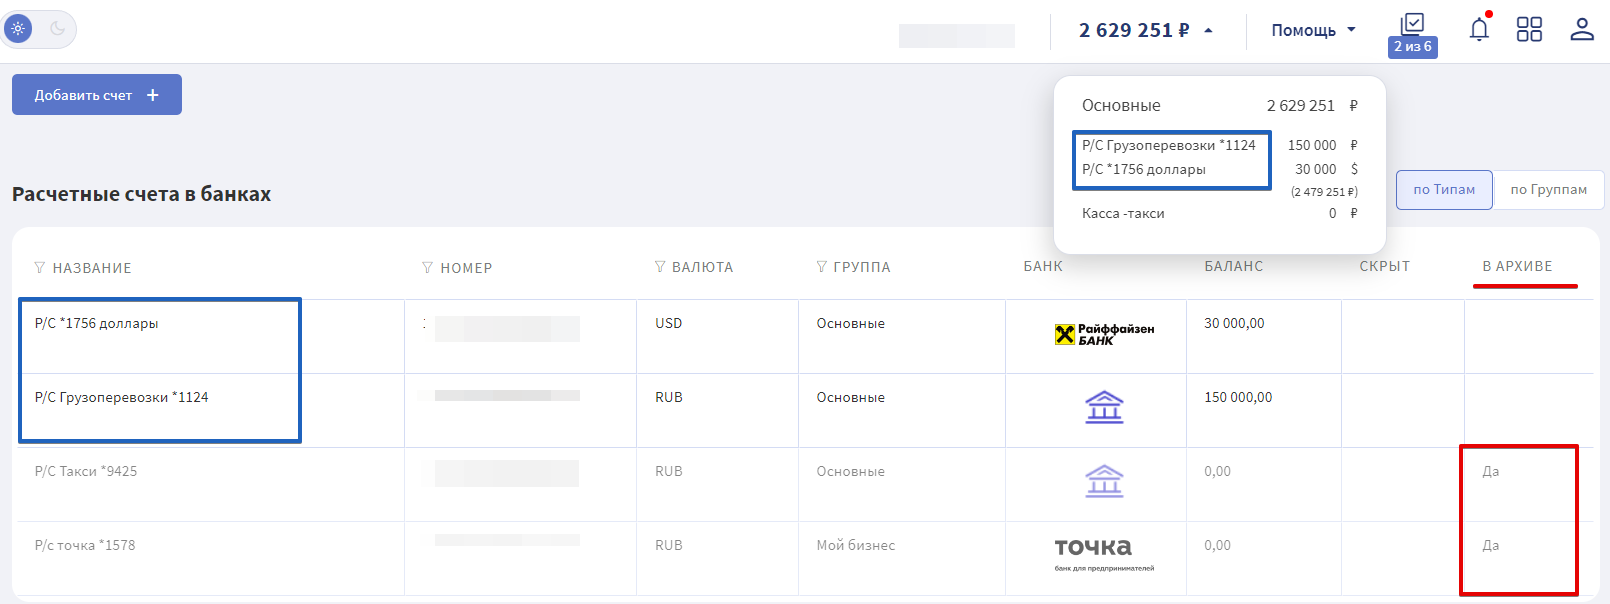Open account Р/С Грузоперевозки *1124 in table
1610x604 pixels.
[121, 398]
